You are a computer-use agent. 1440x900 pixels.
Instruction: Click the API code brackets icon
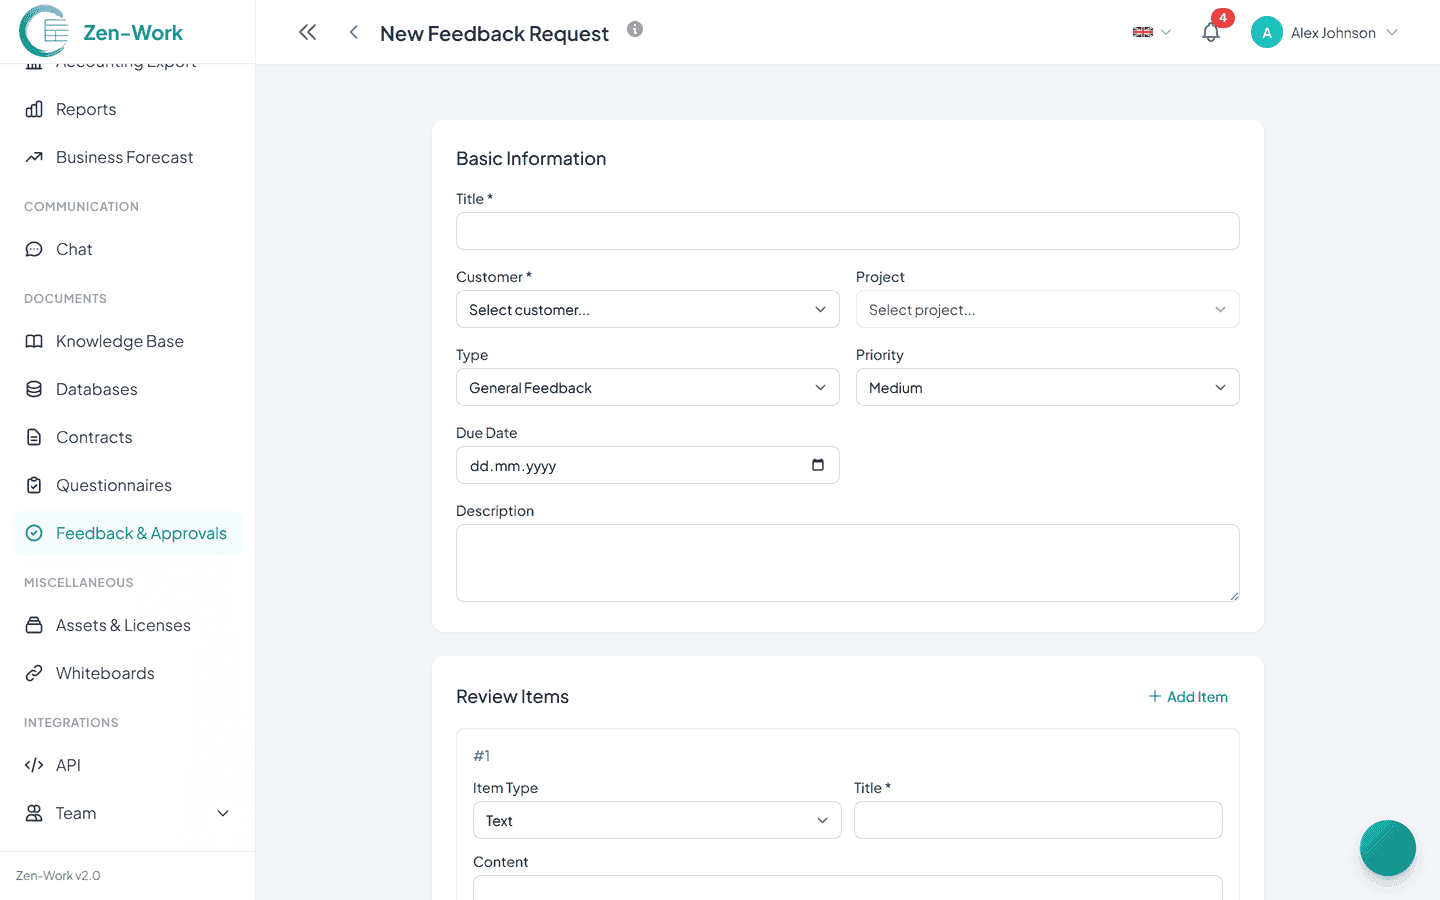tap(34, 765)
